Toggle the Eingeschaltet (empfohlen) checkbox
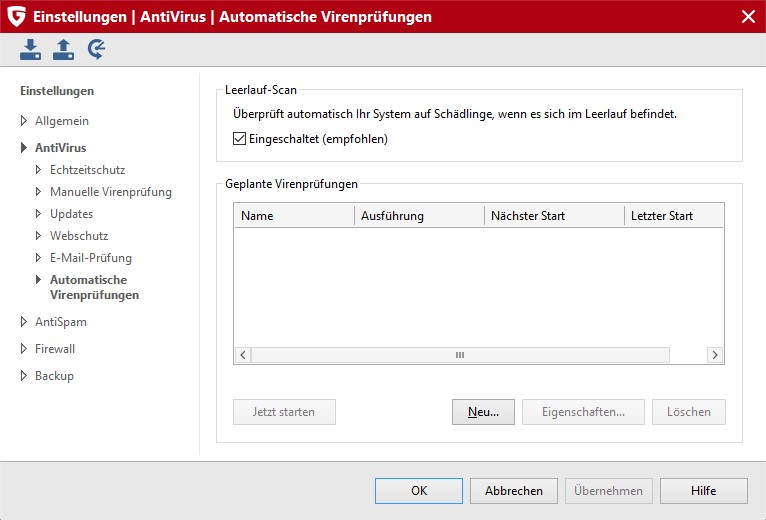766x520 pixels. coord(239,139)
